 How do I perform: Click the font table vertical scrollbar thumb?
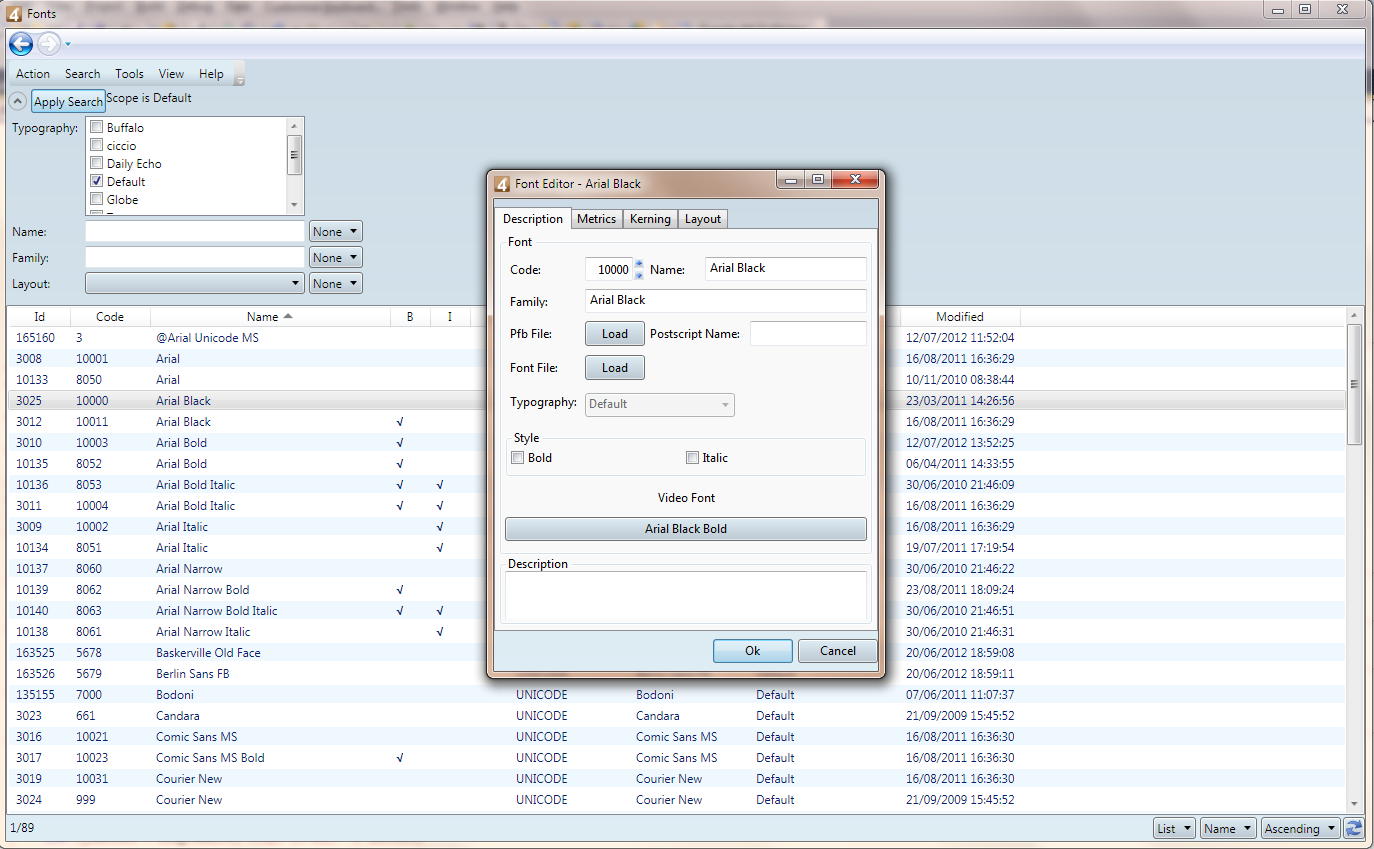[1355, 384]
